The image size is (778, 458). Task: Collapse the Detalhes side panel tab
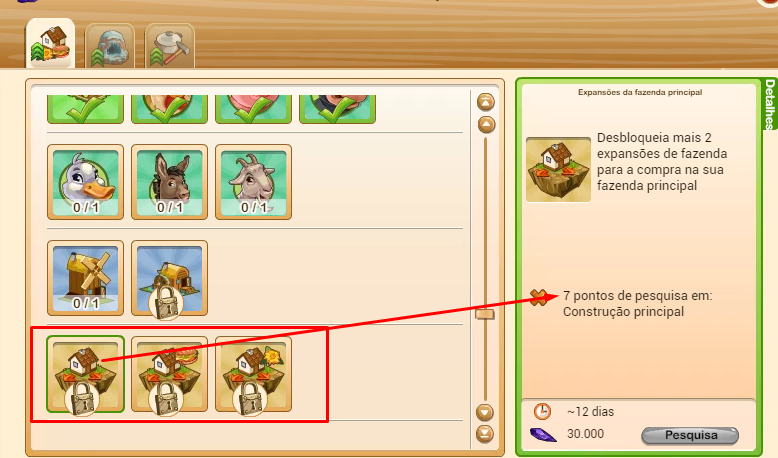pos(770,103)
